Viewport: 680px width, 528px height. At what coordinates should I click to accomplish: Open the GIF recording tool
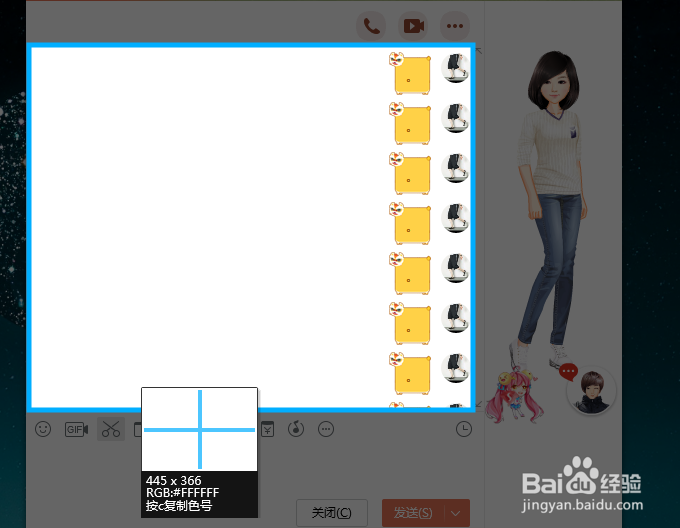tap(76, 429)
